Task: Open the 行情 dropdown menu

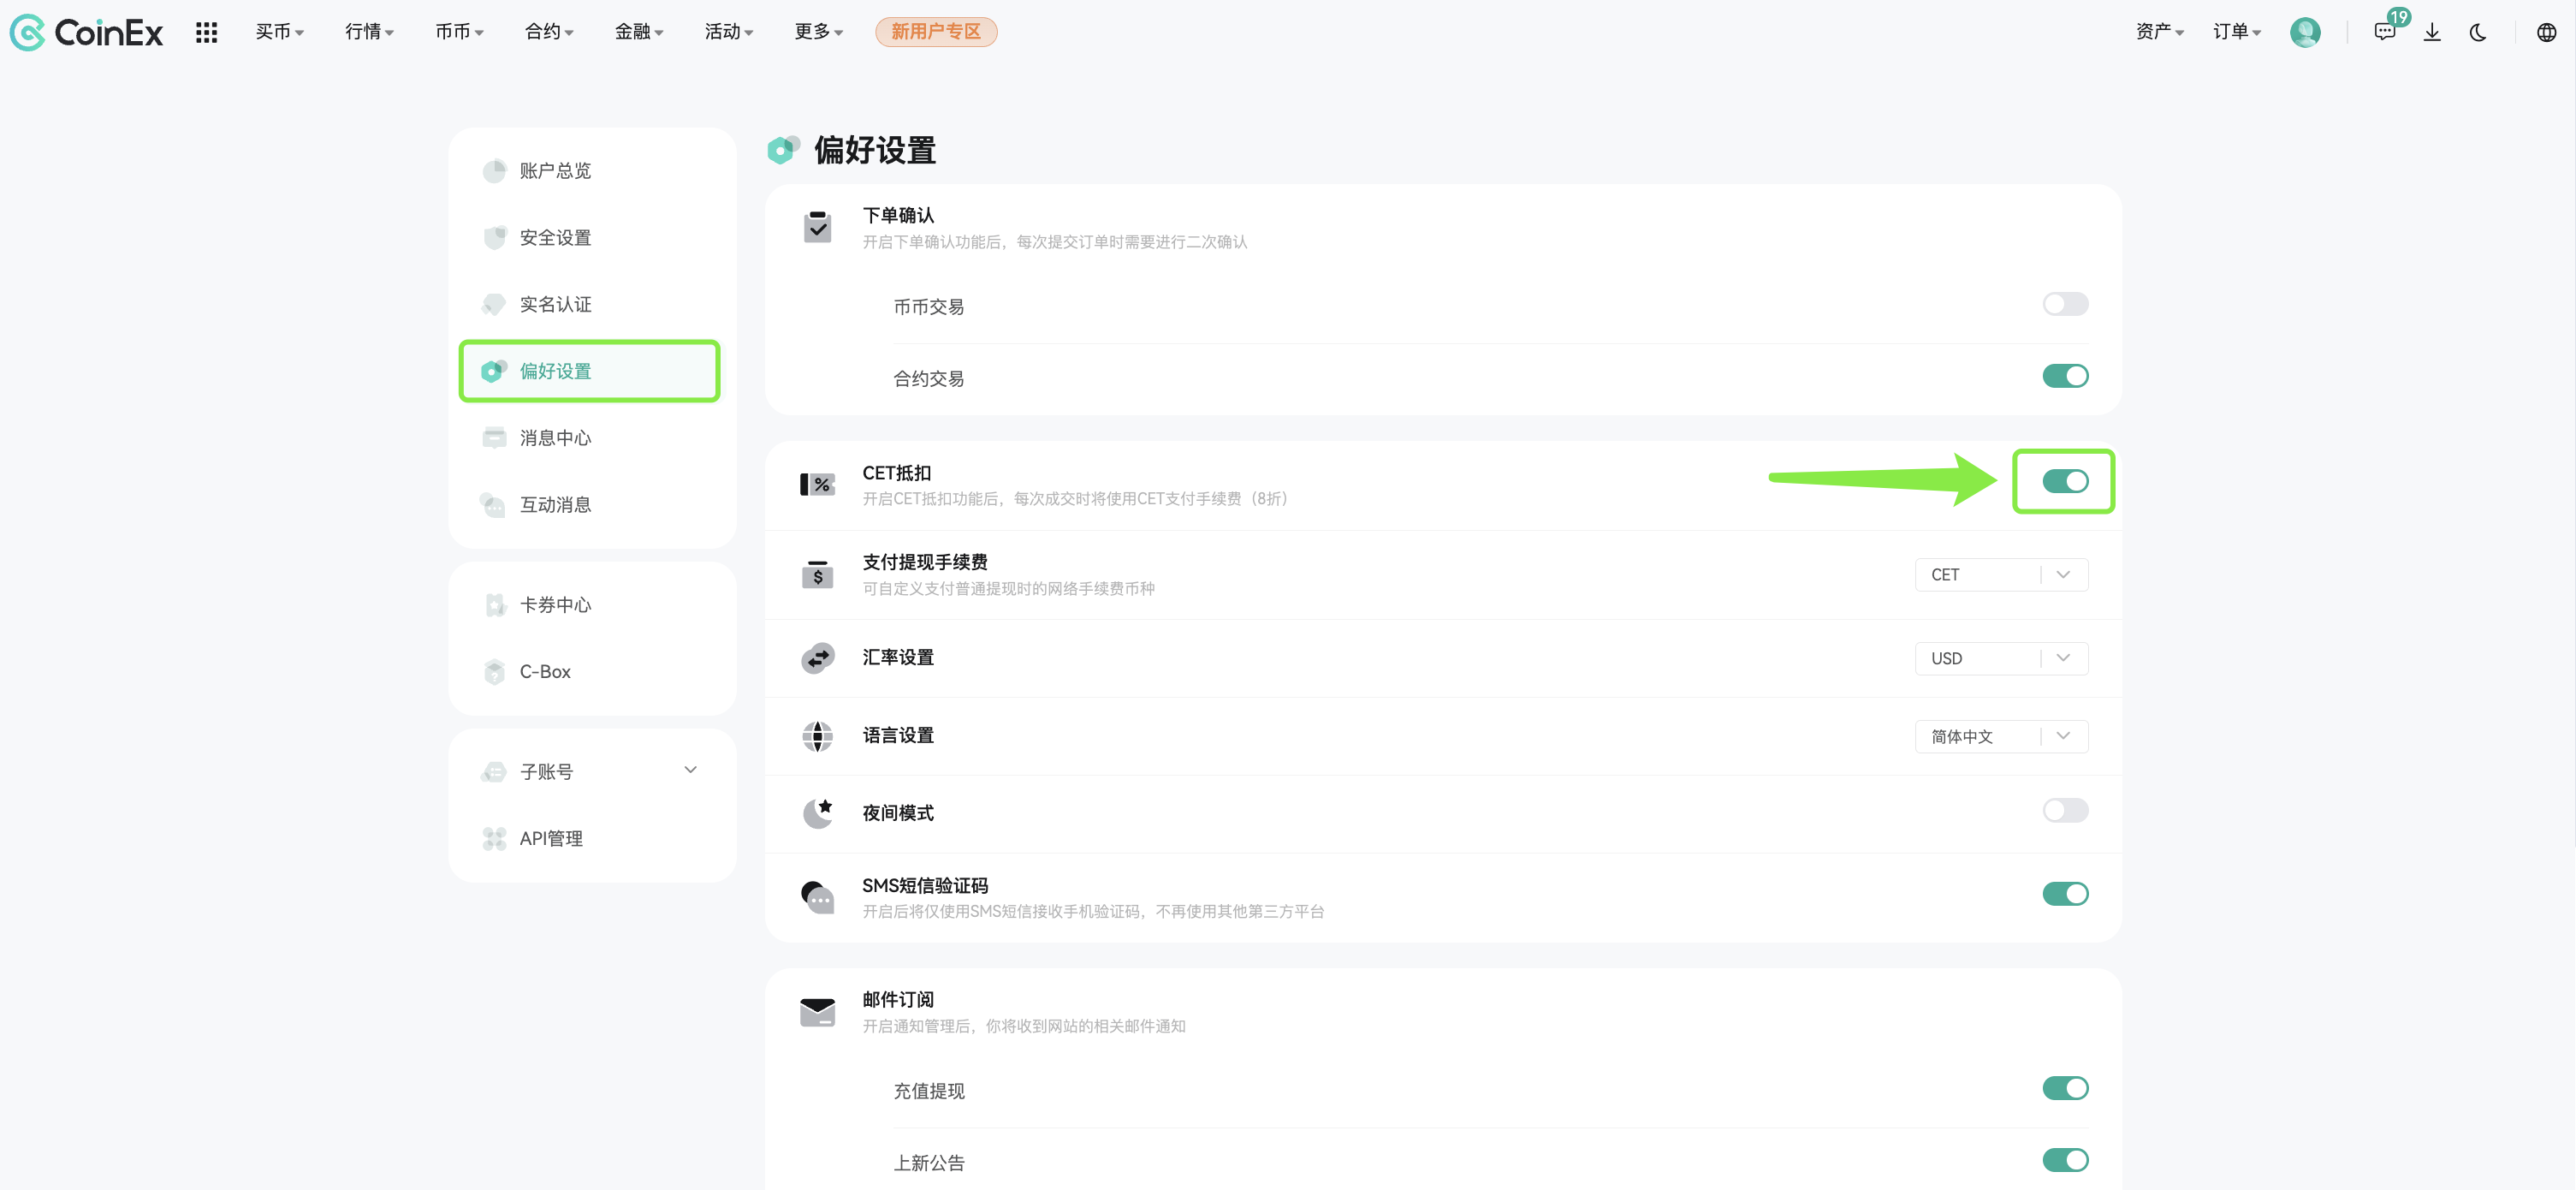Action: (x=369, y=32)
